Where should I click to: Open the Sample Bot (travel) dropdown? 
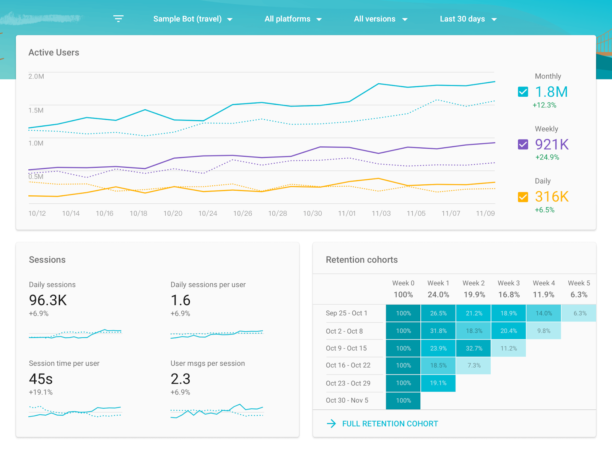(192, 19)
